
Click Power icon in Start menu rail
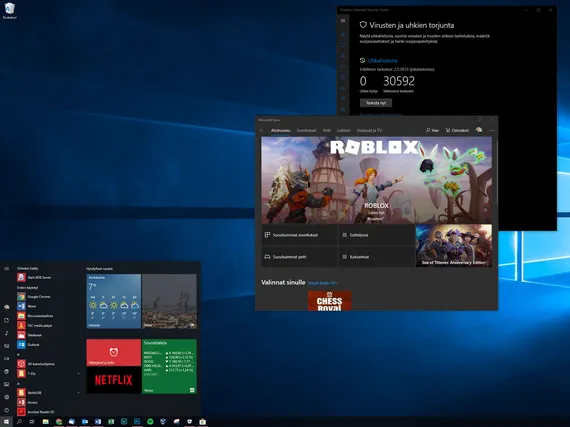click(x=7, y=410)
